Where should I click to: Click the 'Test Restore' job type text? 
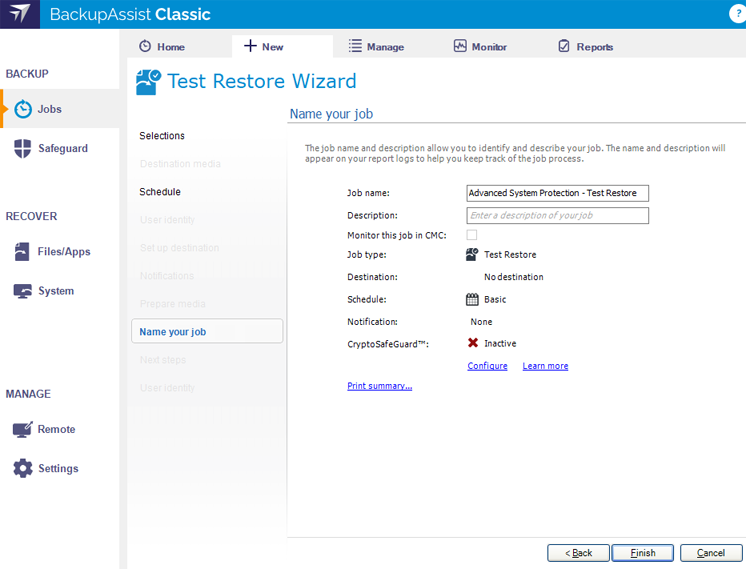510,255
